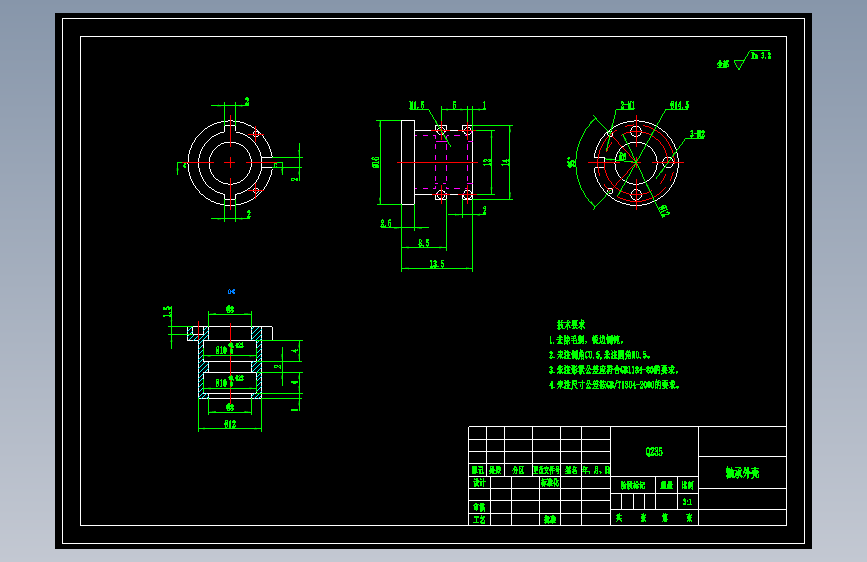Select the 3-Φ2 hole callout

(697, 134)
